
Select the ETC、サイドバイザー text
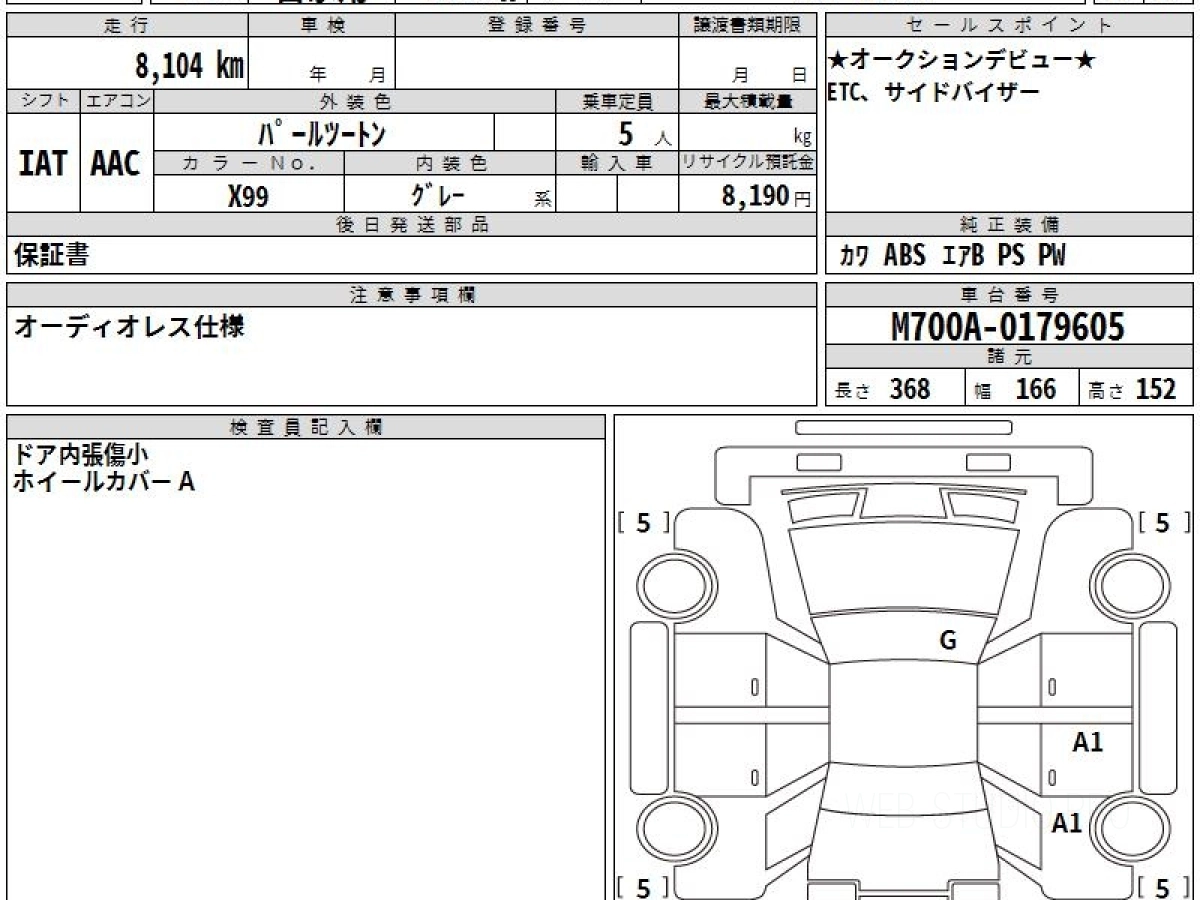(x=933, y=93)
